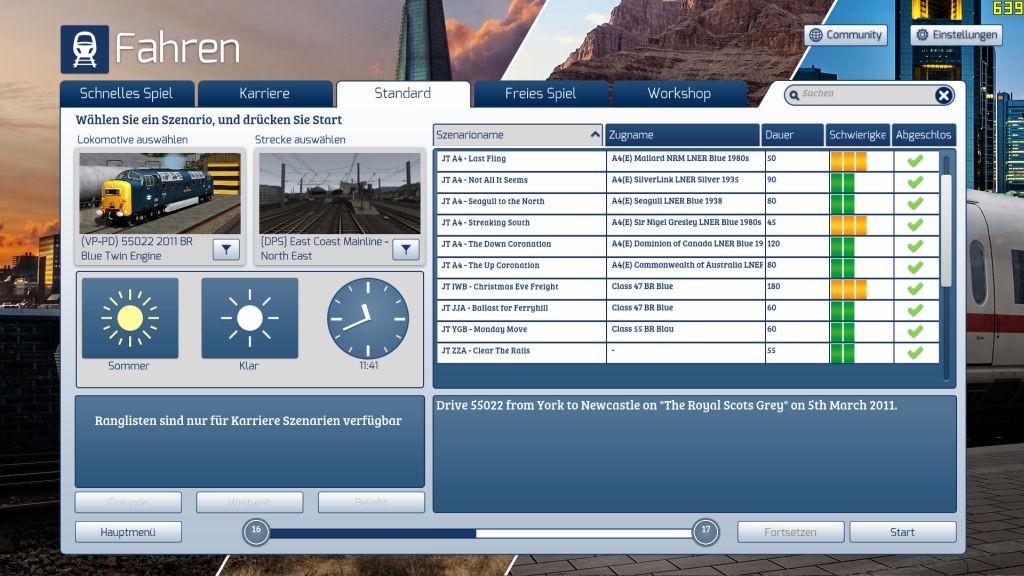Click train name A4(E) Mallard NRM LNER Blue 1980s
1024x576 pixels.
pos(680,158)
